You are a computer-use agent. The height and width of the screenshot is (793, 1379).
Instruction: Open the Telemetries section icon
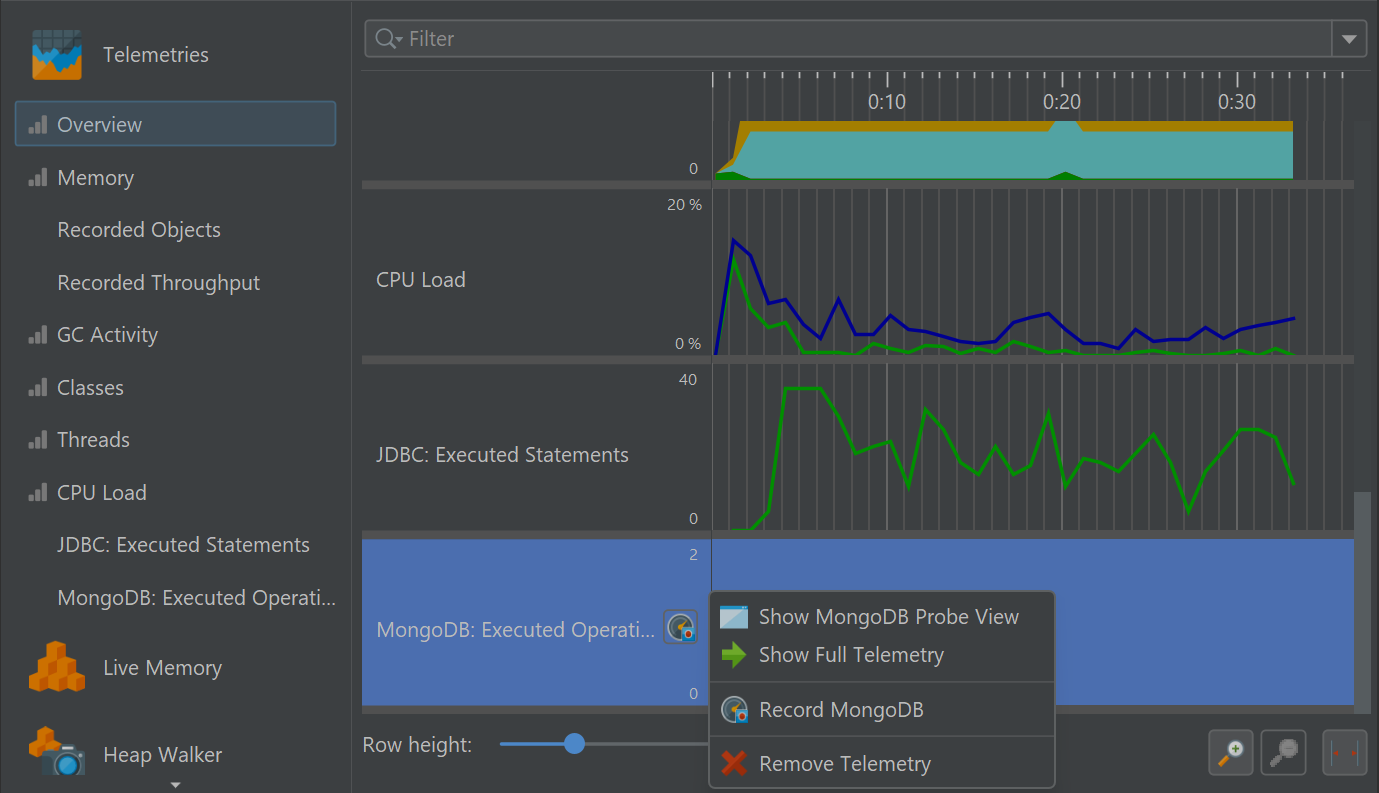pyautogui.click(x=56, y=55)
